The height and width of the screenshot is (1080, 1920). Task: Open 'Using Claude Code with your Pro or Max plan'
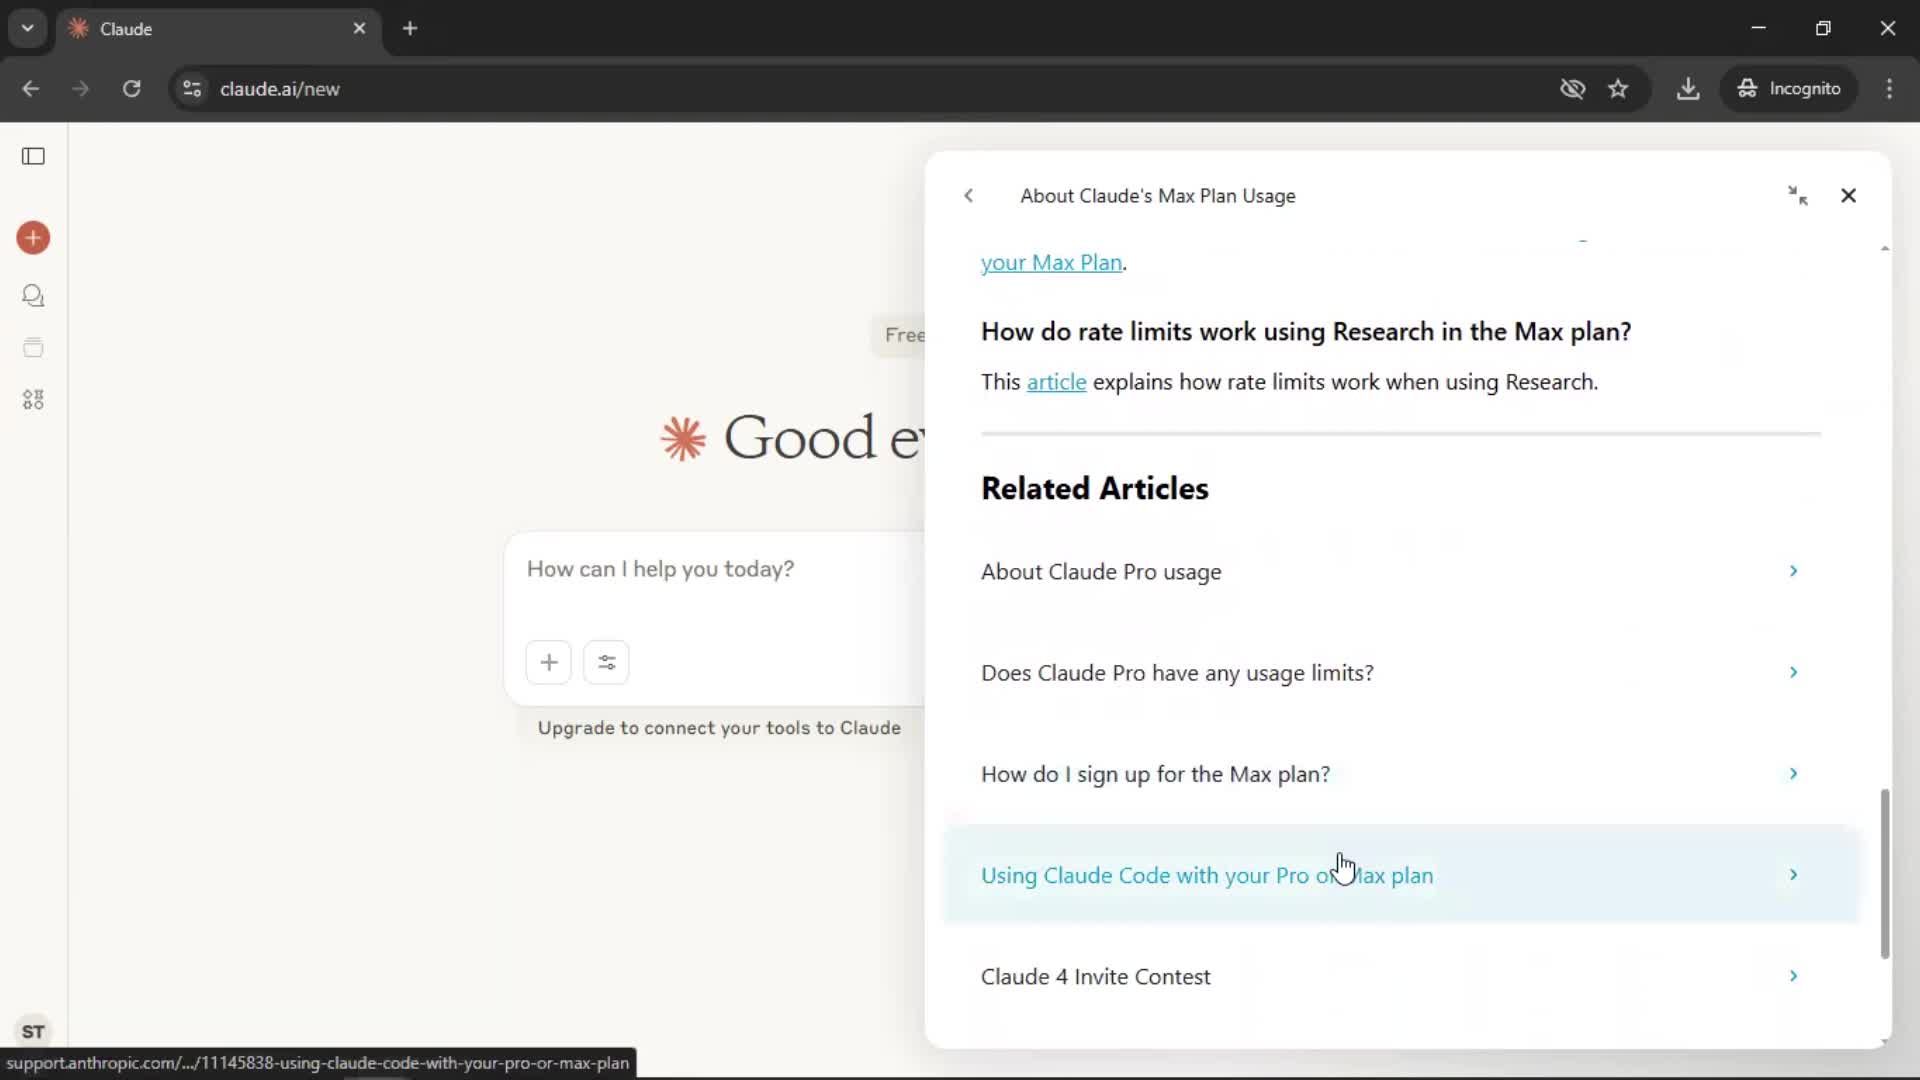[x=1400, y=875]
